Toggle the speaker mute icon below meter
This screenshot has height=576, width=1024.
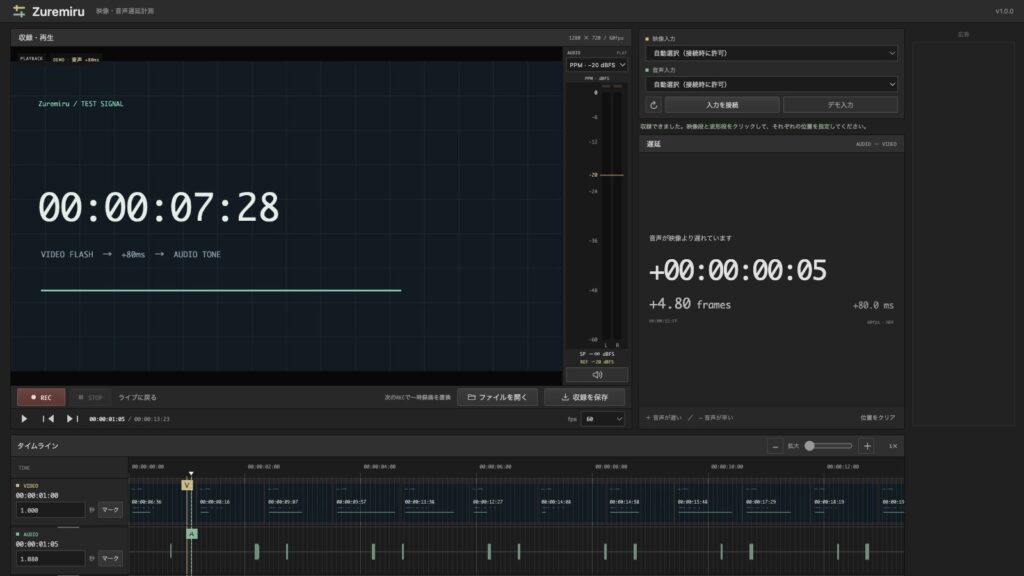(x=597, y=375)
